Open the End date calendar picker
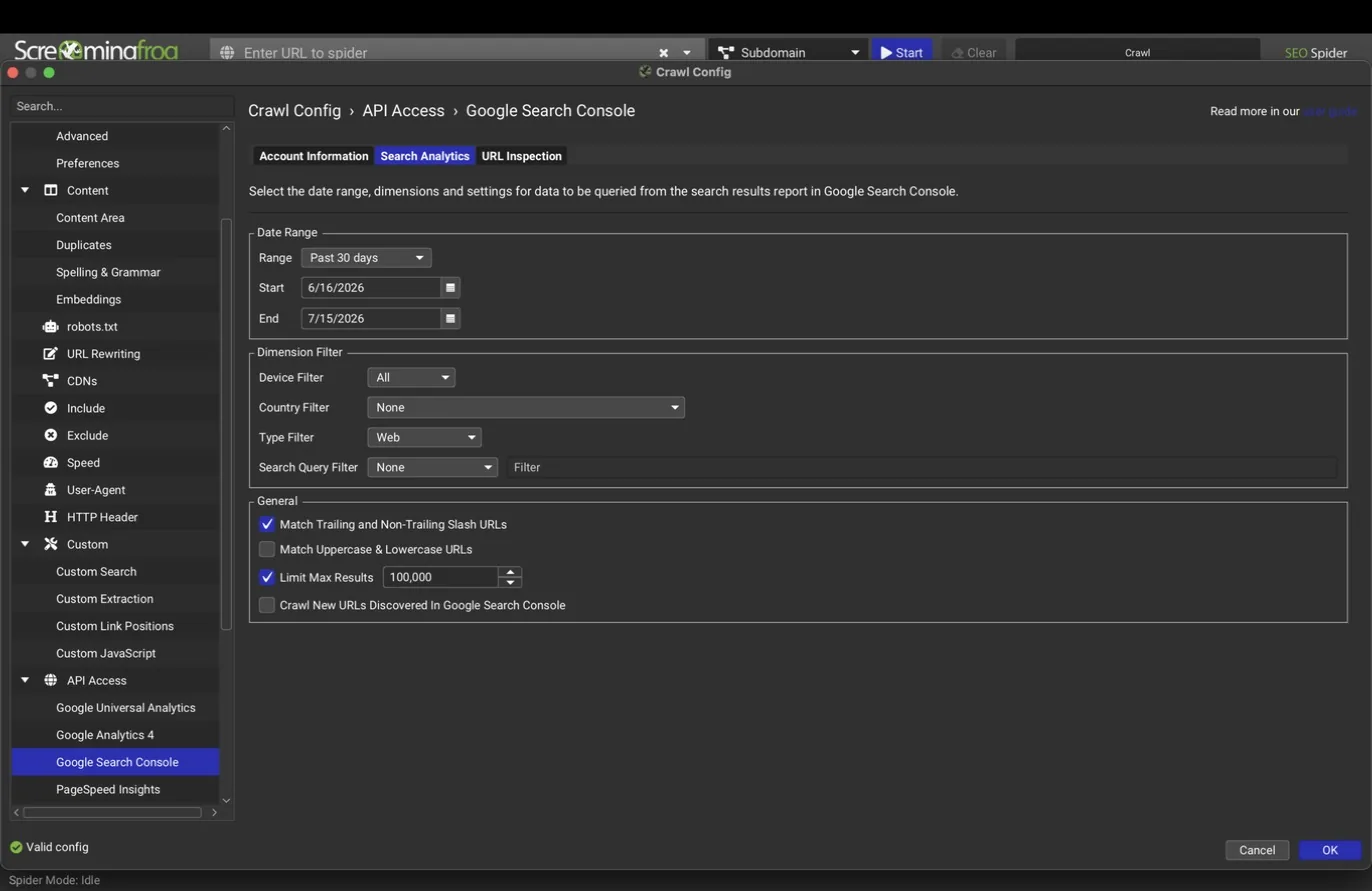This screenshot has width=1372, height=891. pos(450,318)
